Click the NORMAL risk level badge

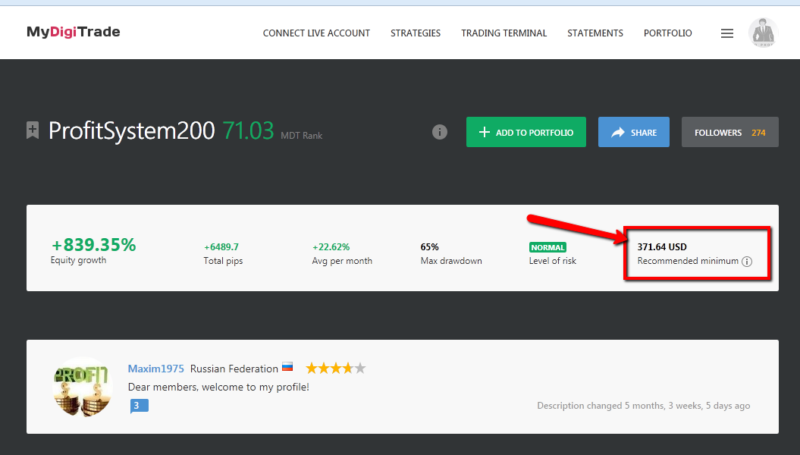coord(547,247)
